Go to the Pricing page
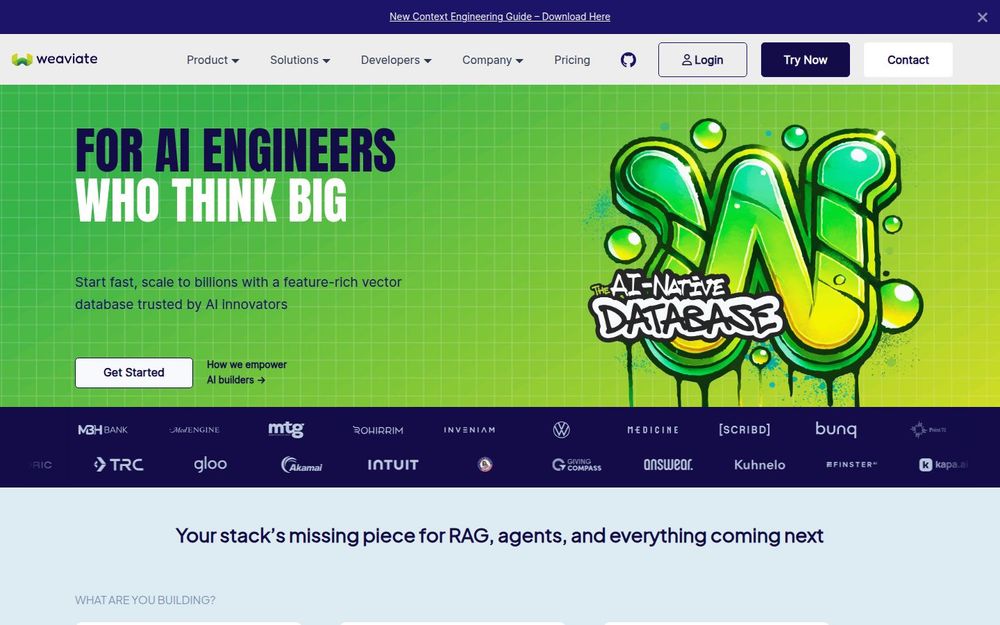The height and width of the screenshot is (625, 1000). click(572, 60)
